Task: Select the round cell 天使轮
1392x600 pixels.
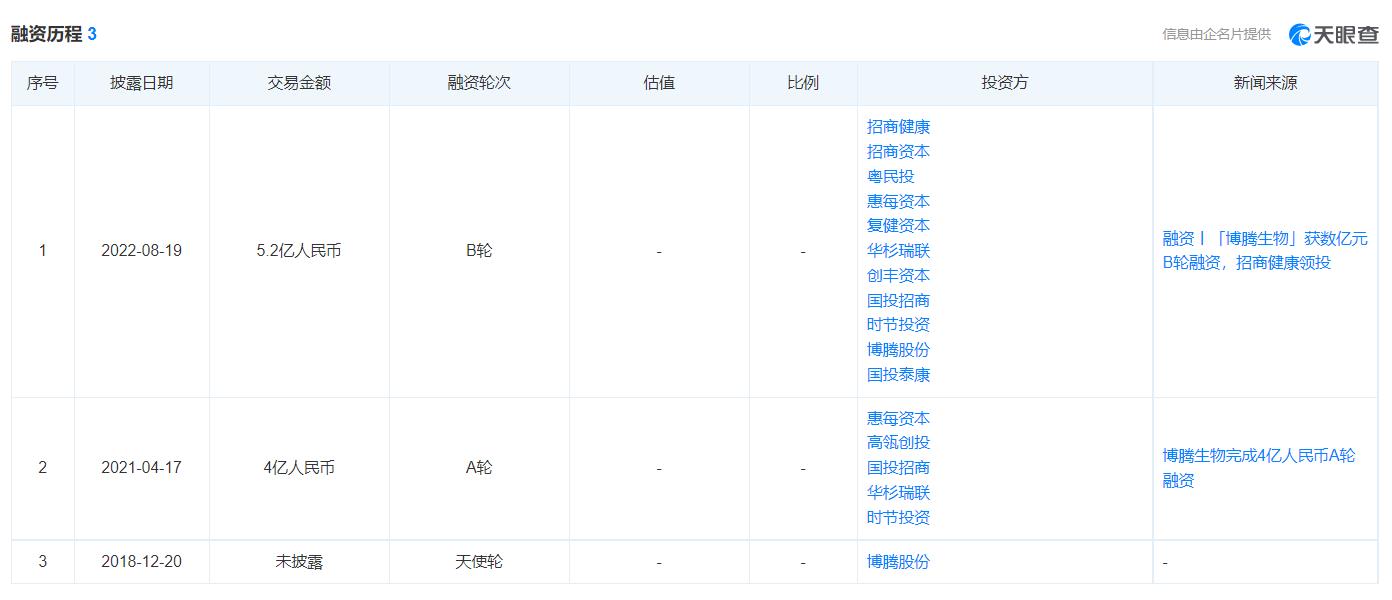Action: click(x=479, y=562)
